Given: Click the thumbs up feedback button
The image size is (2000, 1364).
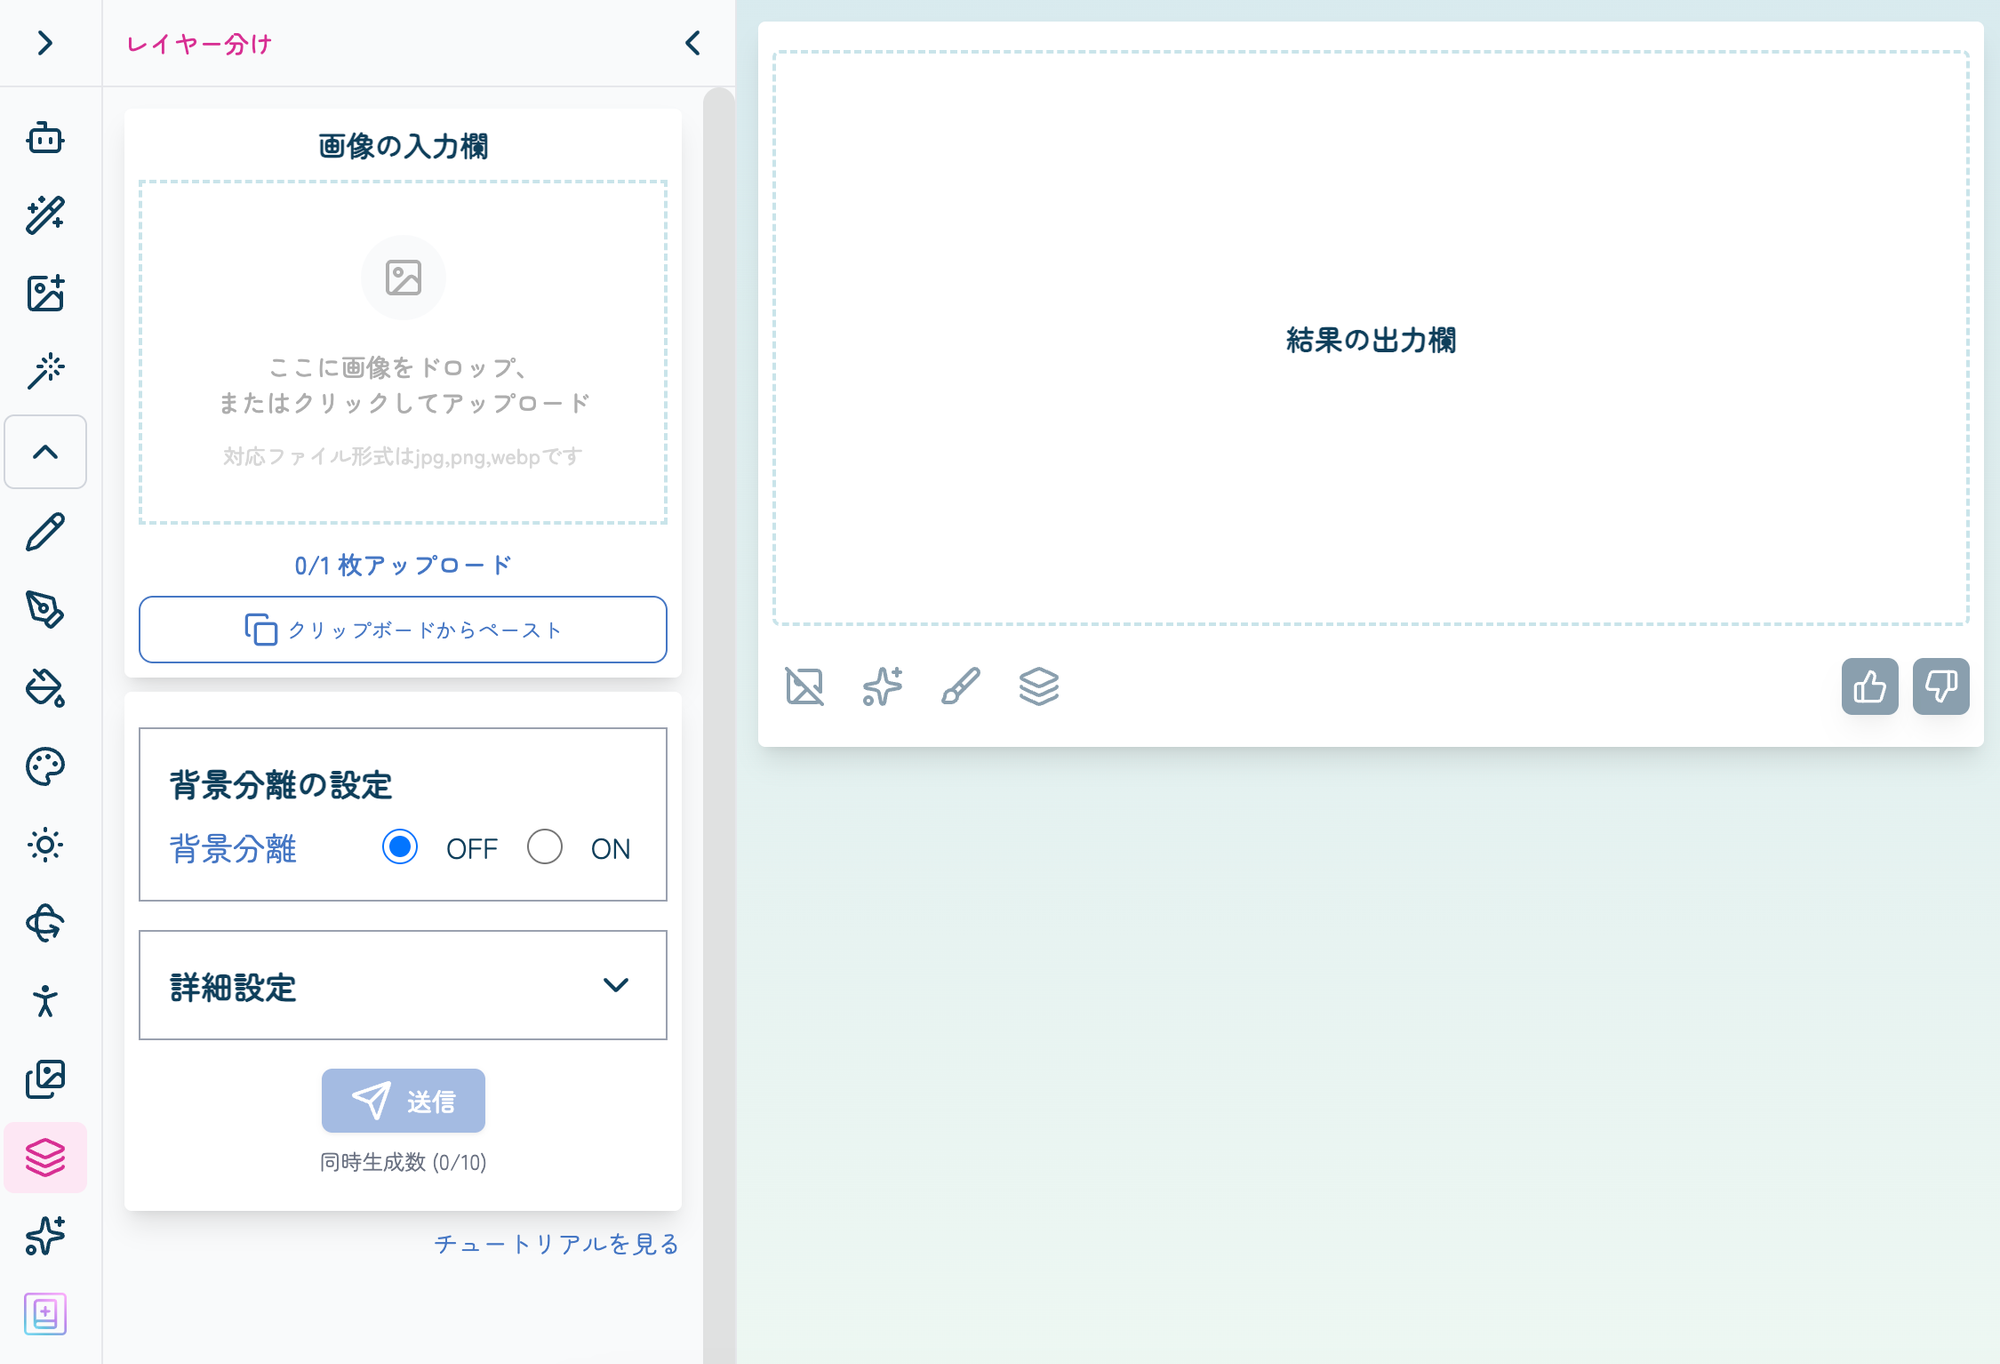Looking at the screenshot, I should (1869, 686).
